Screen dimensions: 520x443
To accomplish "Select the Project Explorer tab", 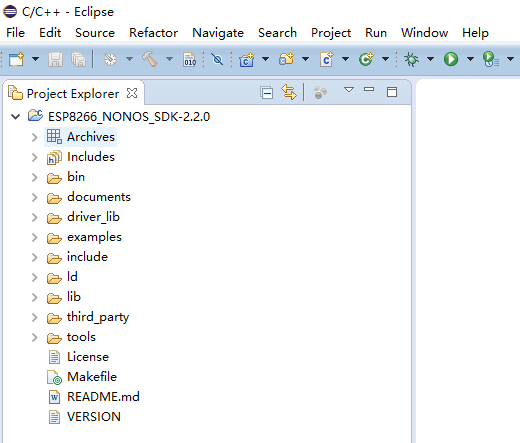I will point(73,94).
